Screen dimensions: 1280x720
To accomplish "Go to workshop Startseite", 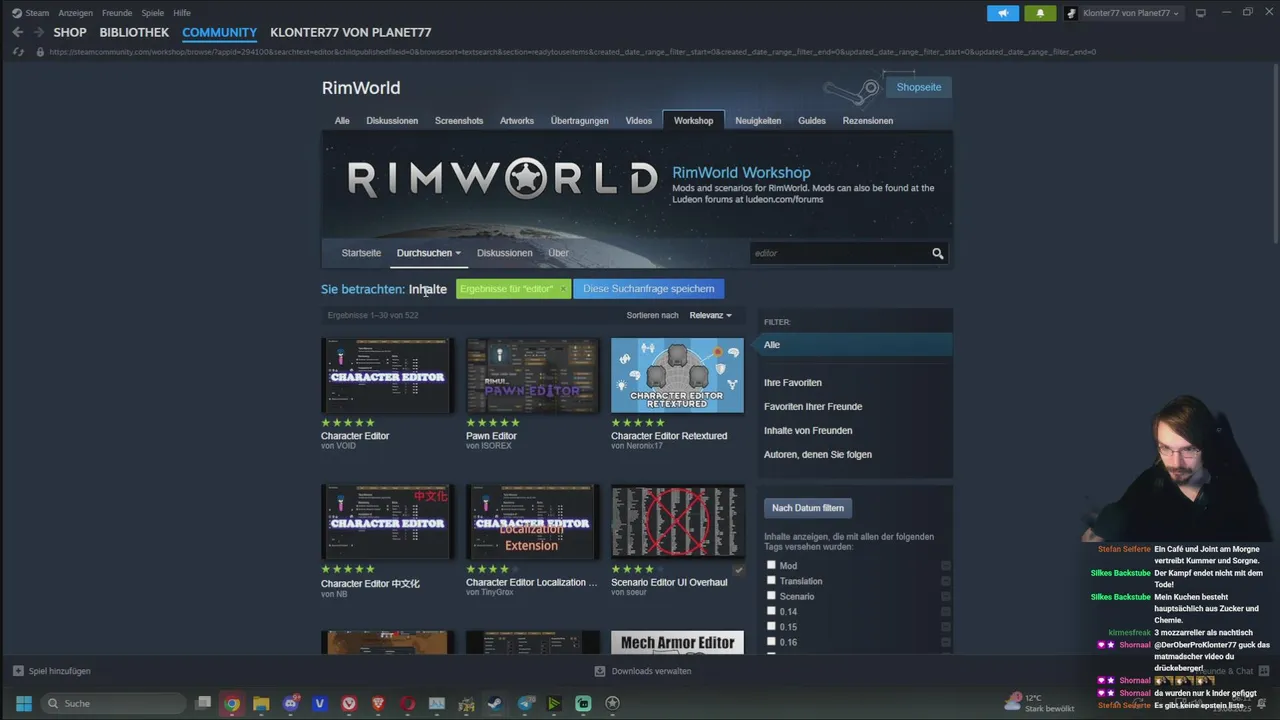I will pos(361,253).
